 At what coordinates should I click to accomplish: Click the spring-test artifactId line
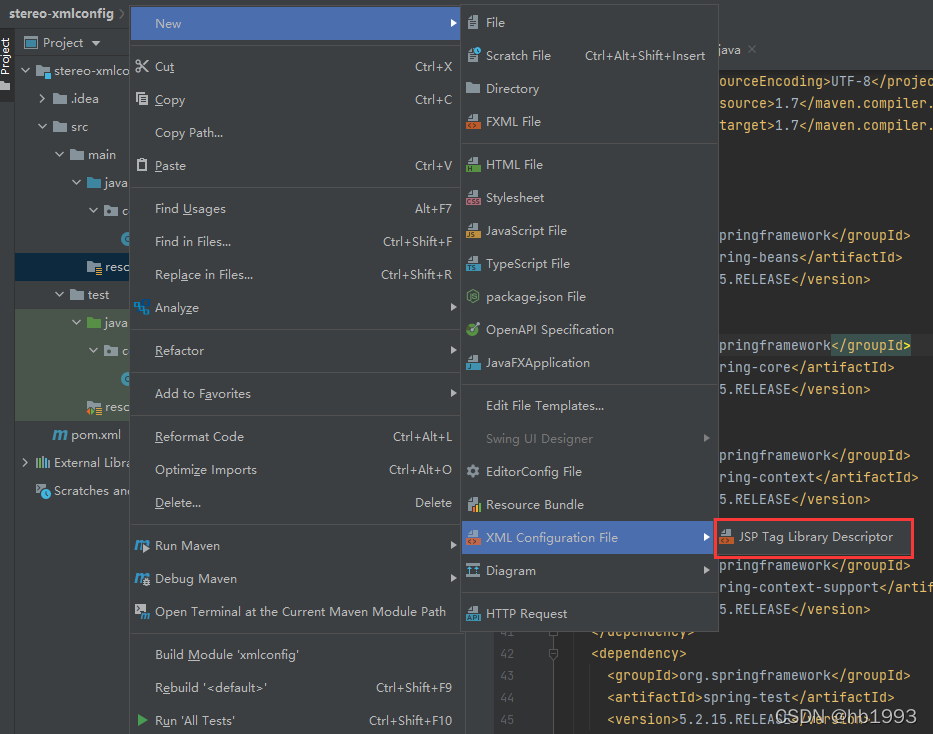[x=751, y=697]
